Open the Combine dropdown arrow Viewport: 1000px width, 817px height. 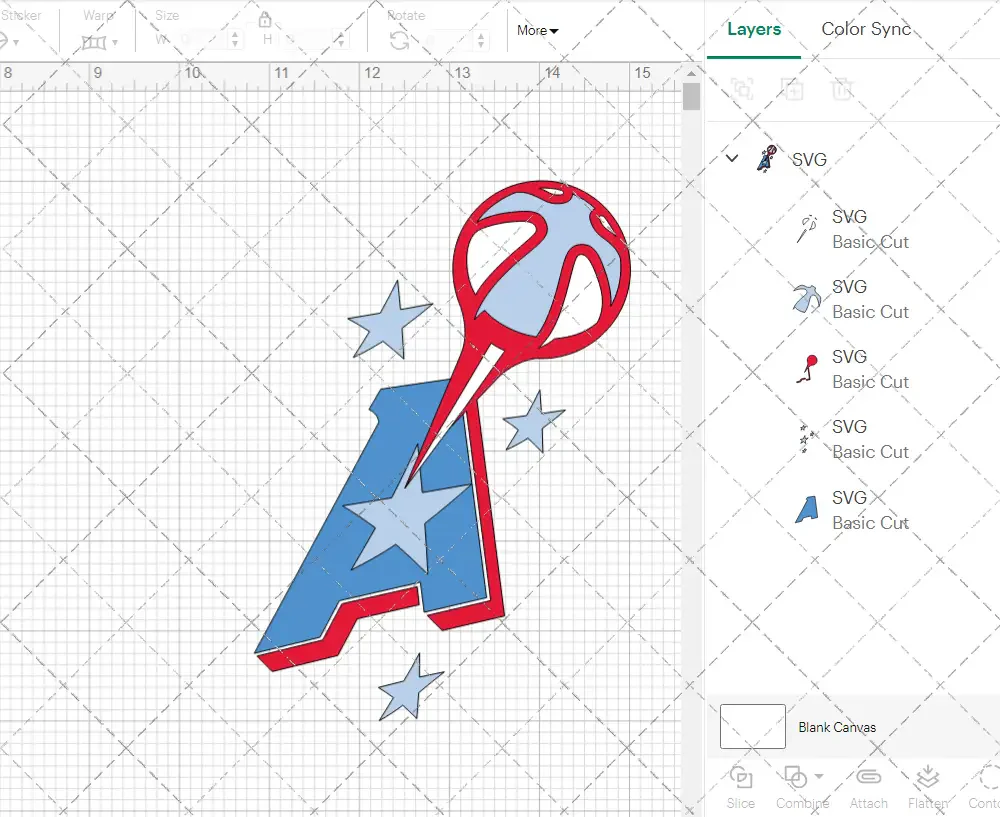[x=819, y=777]
